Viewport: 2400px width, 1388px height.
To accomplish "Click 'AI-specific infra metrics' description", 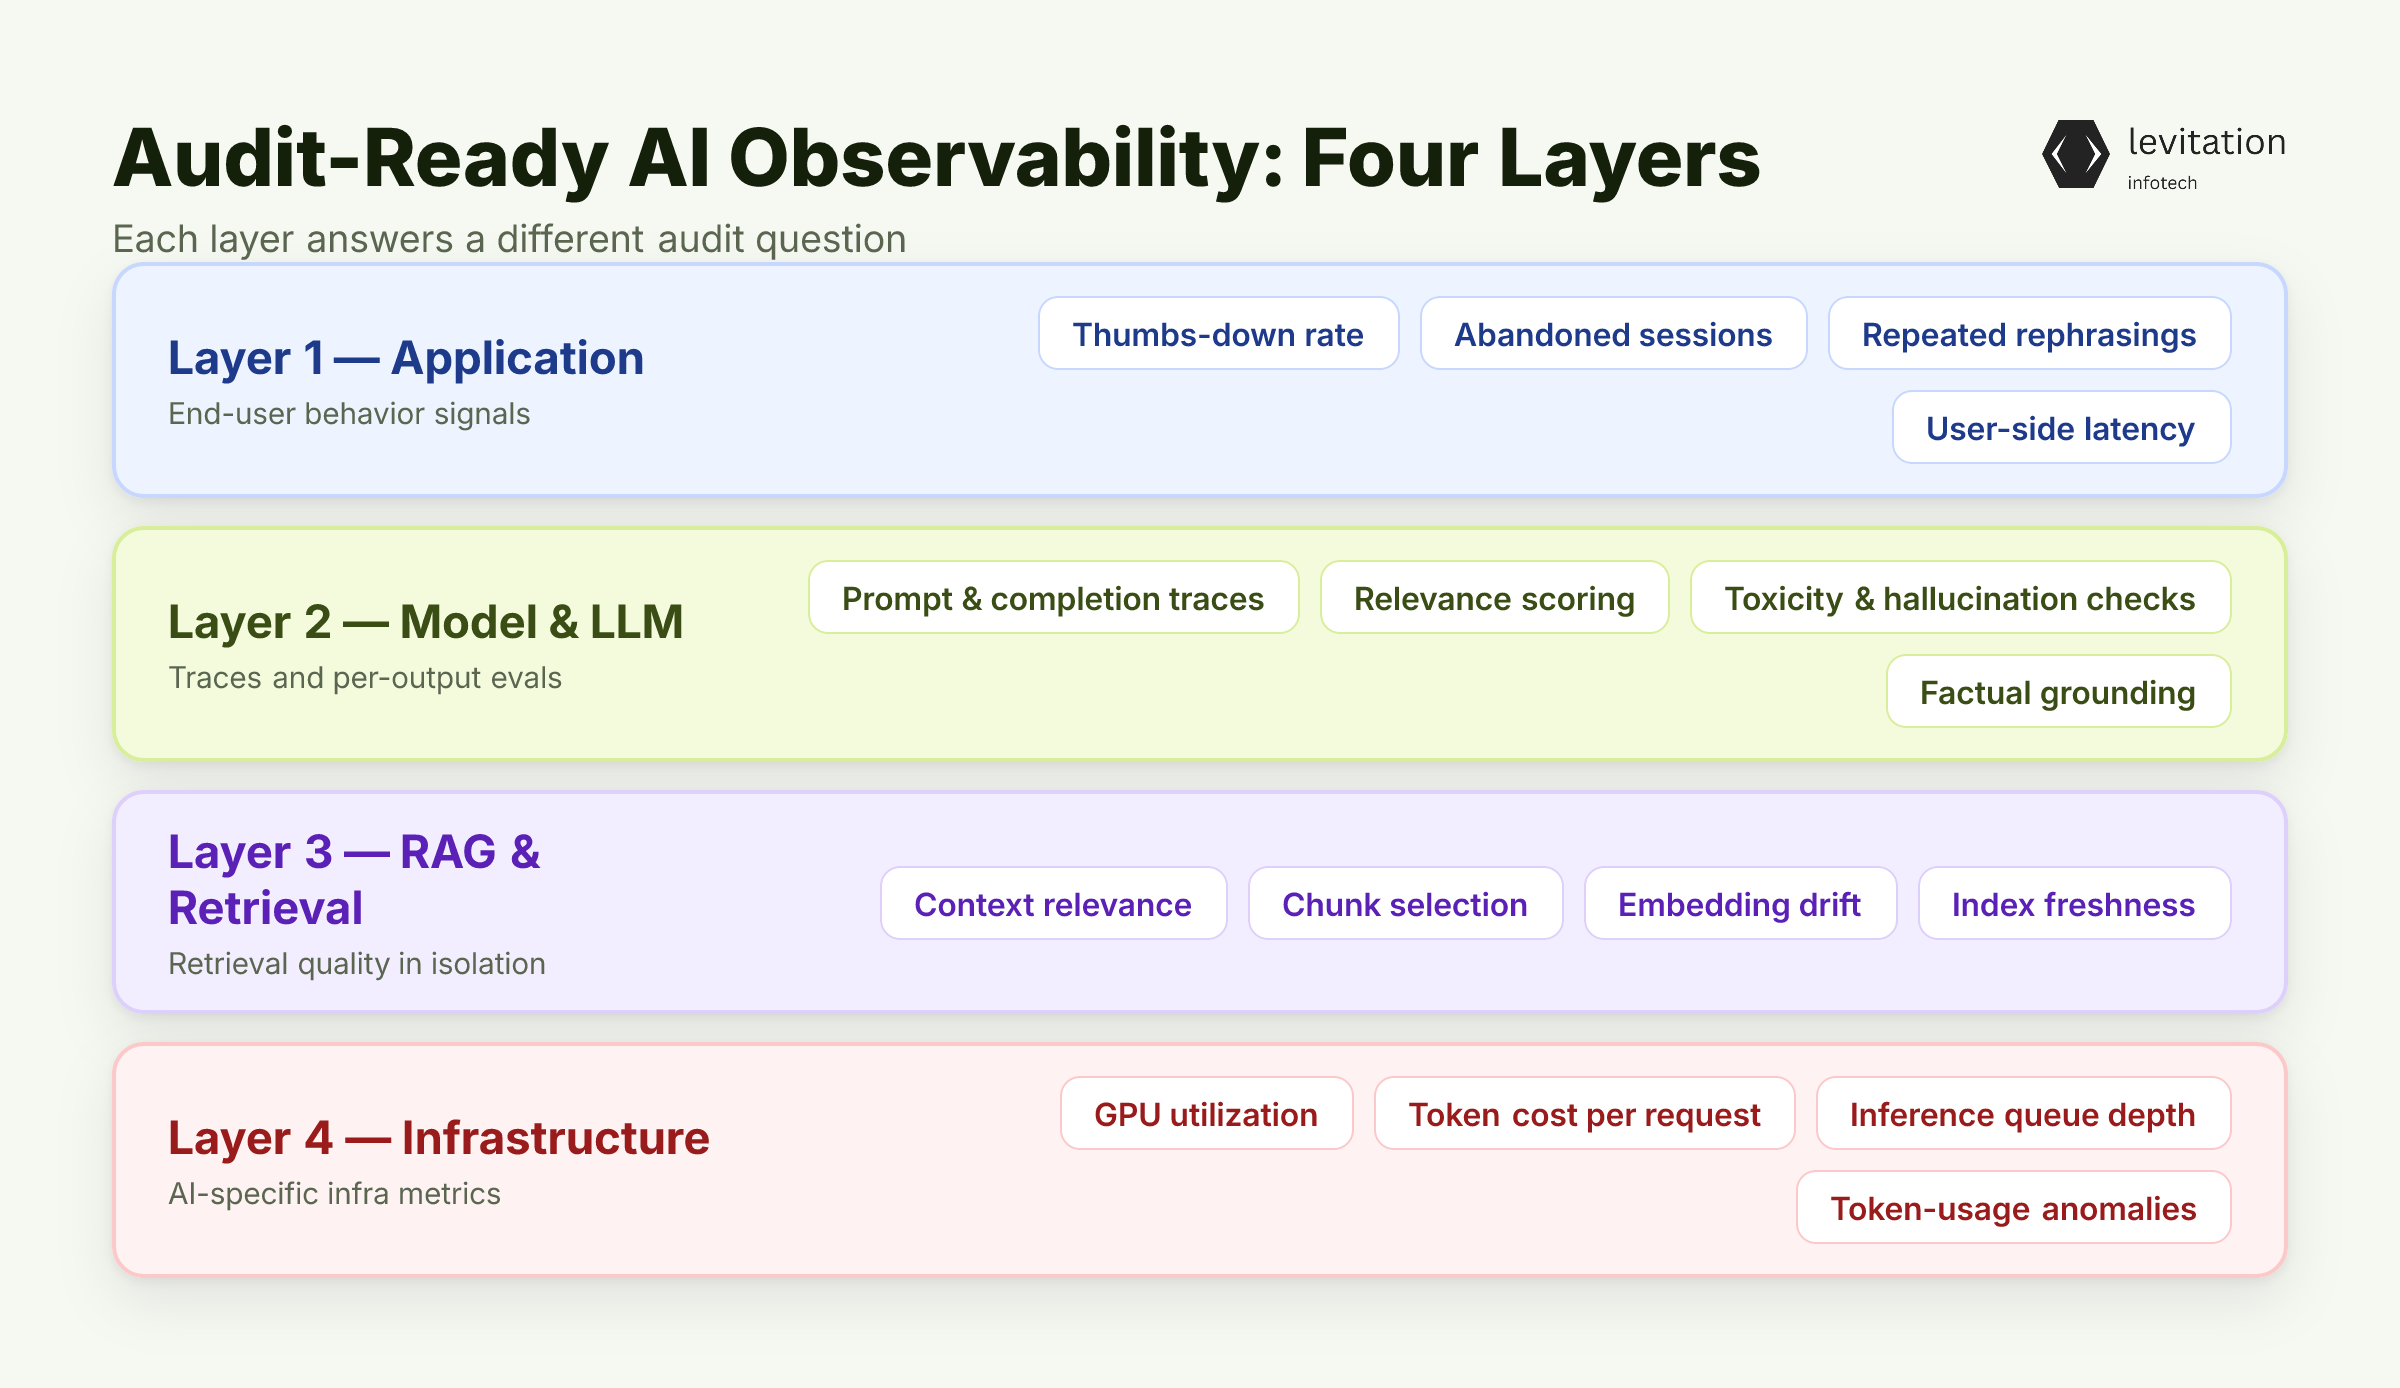I will pyautogui.click(x=334, y=1194).
